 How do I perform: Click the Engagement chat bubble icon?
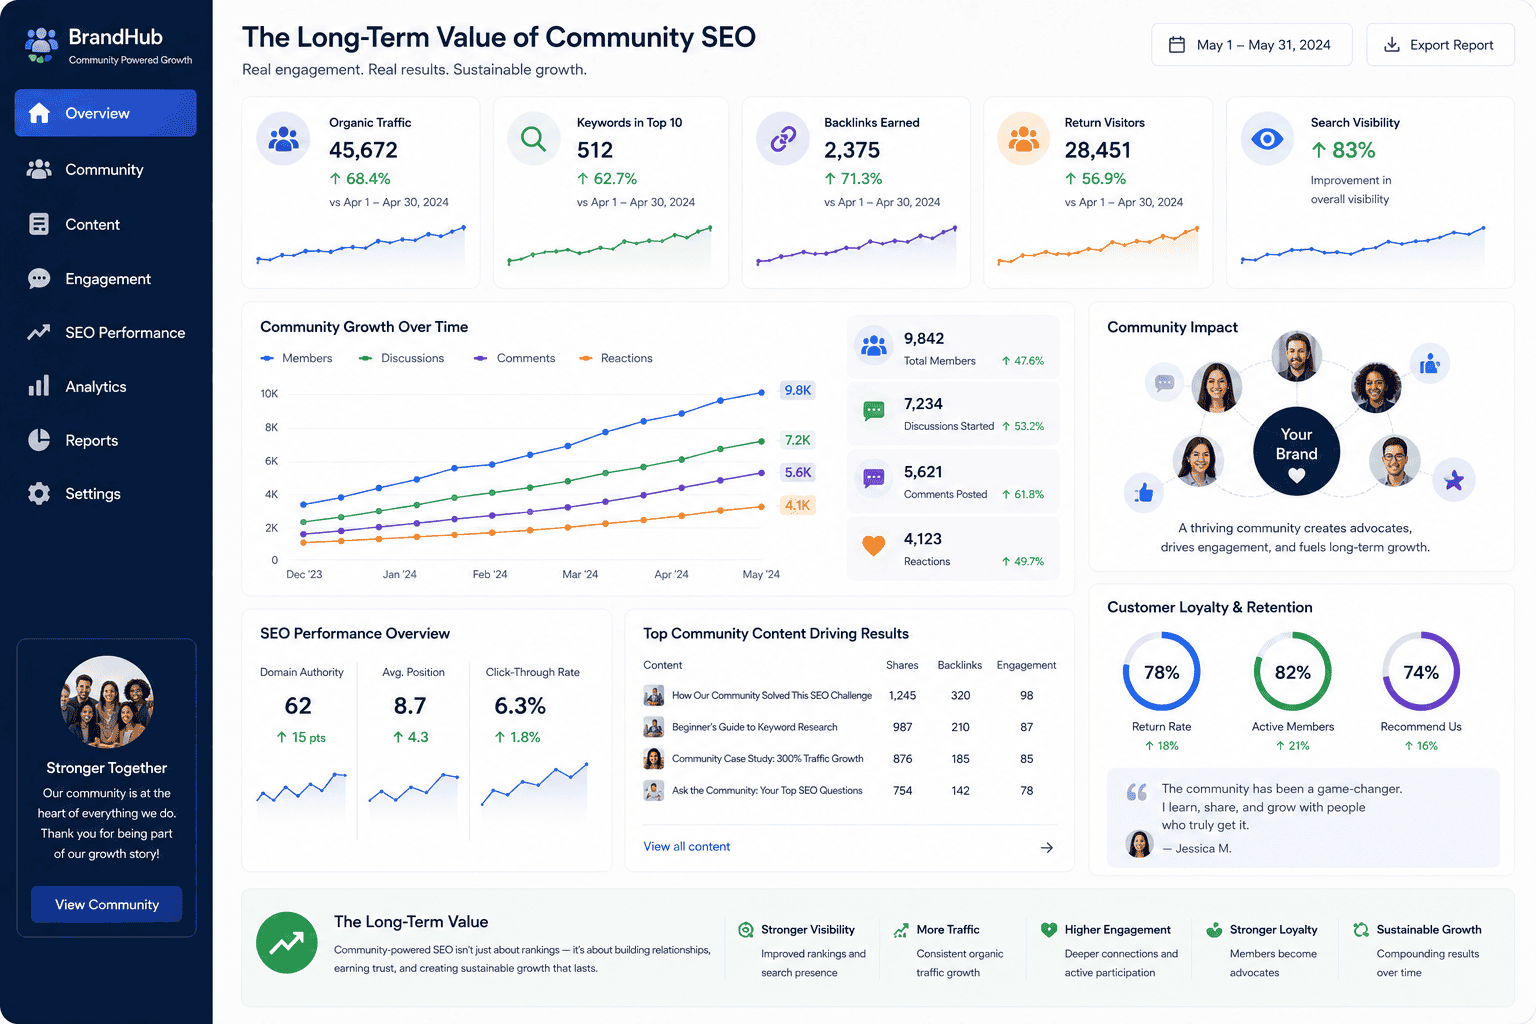coord(39,279)
